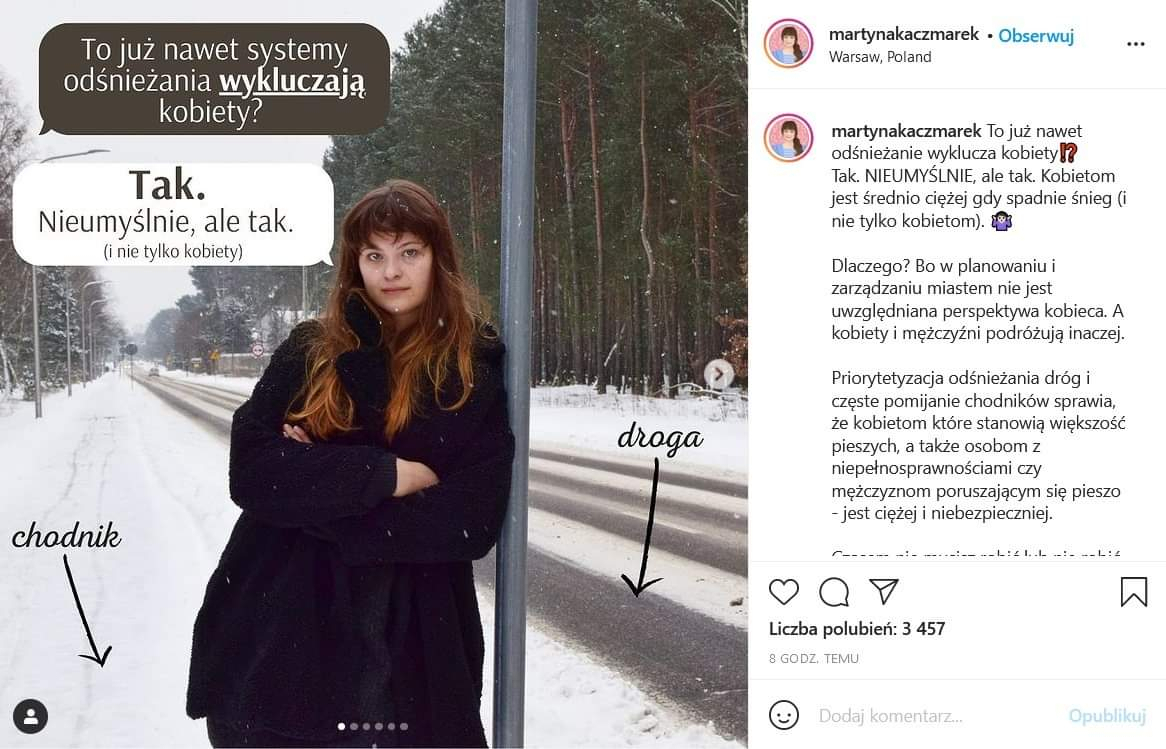Screen dimensions: 1166x749
Task: Click the Dodaj komentarz comment field
Action: (x=937, y=716)
